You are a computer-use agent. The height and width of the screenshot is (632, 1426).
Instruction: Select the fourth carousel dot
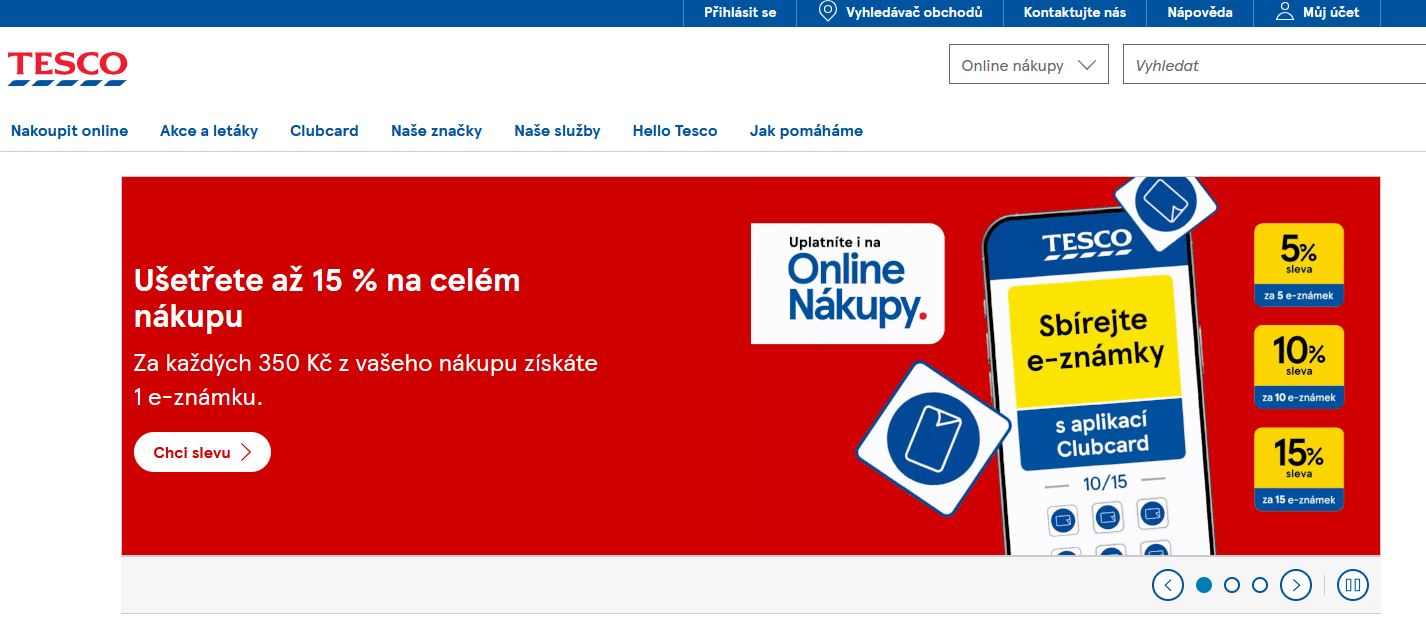tap(1259, 585)
